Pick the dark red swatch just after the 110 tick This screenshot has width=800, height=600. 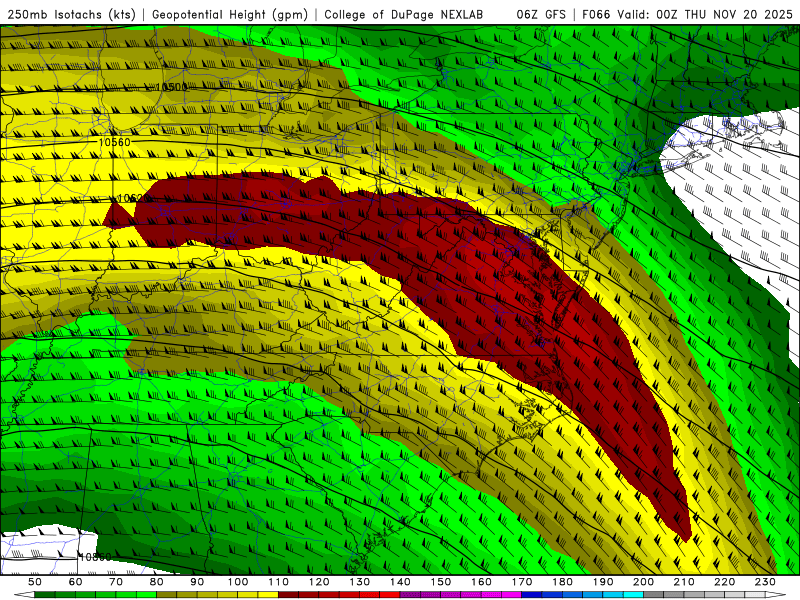288,595
